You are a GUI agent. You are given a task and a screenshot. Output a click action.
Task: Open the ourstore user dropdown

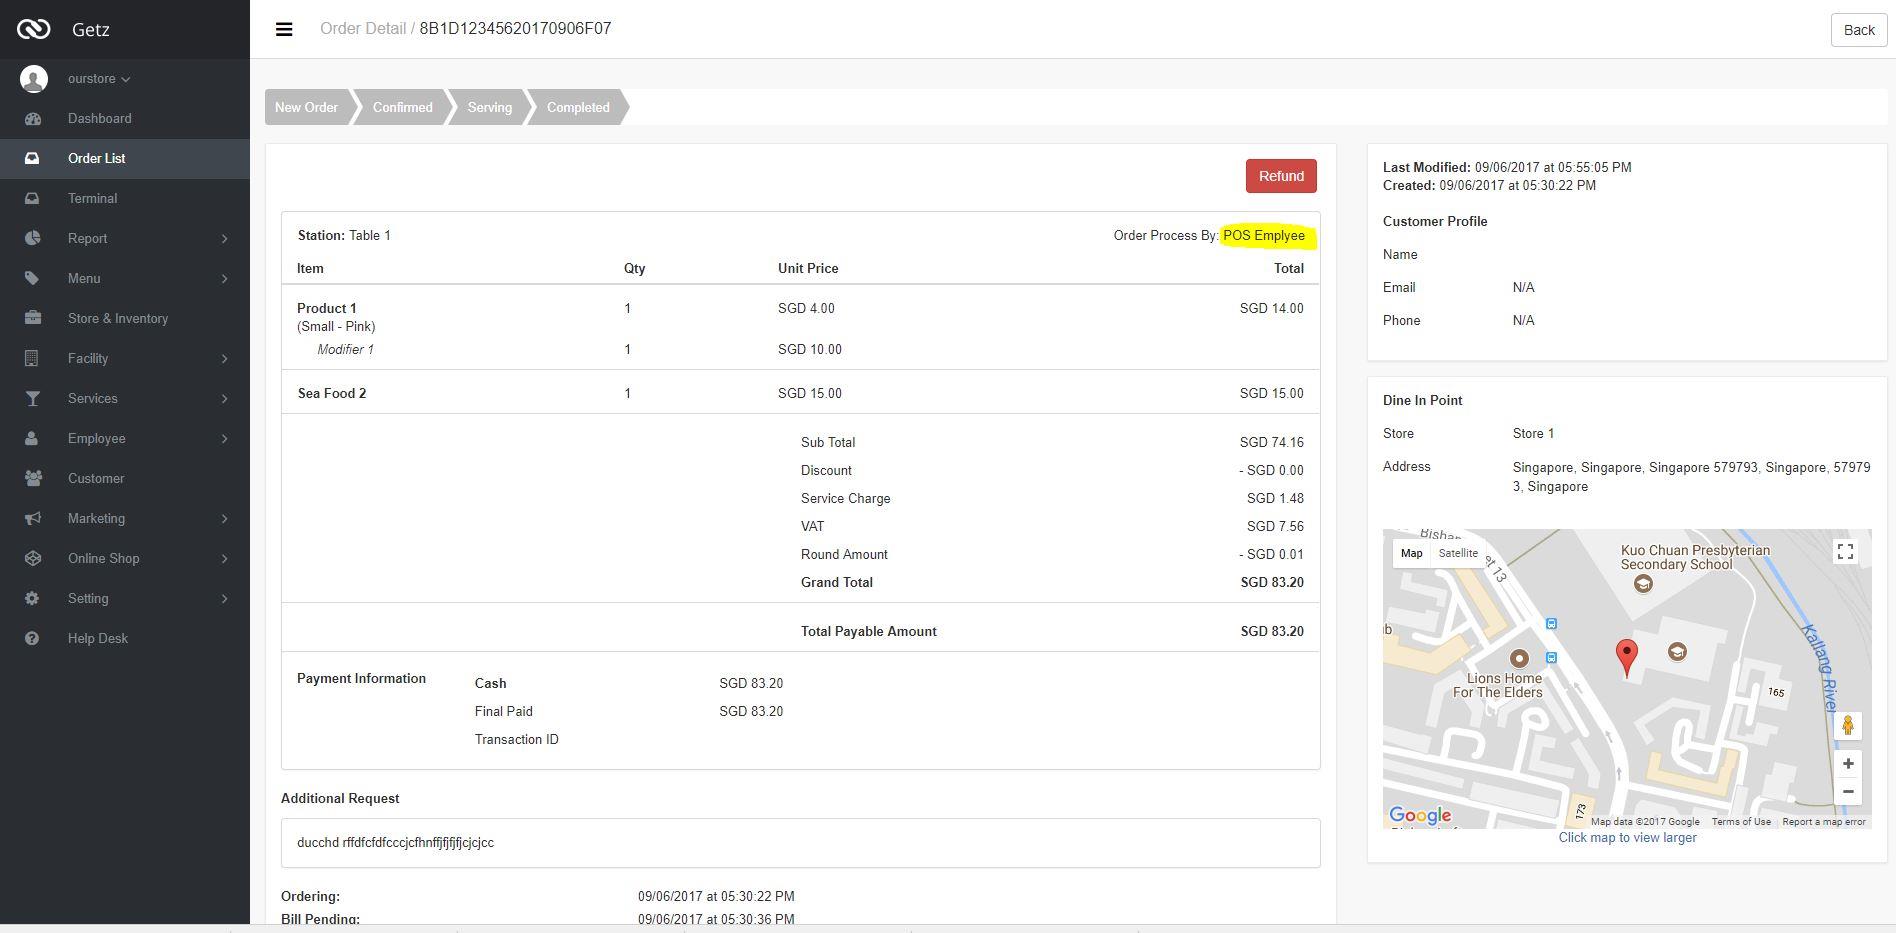(x=98, y=79)
